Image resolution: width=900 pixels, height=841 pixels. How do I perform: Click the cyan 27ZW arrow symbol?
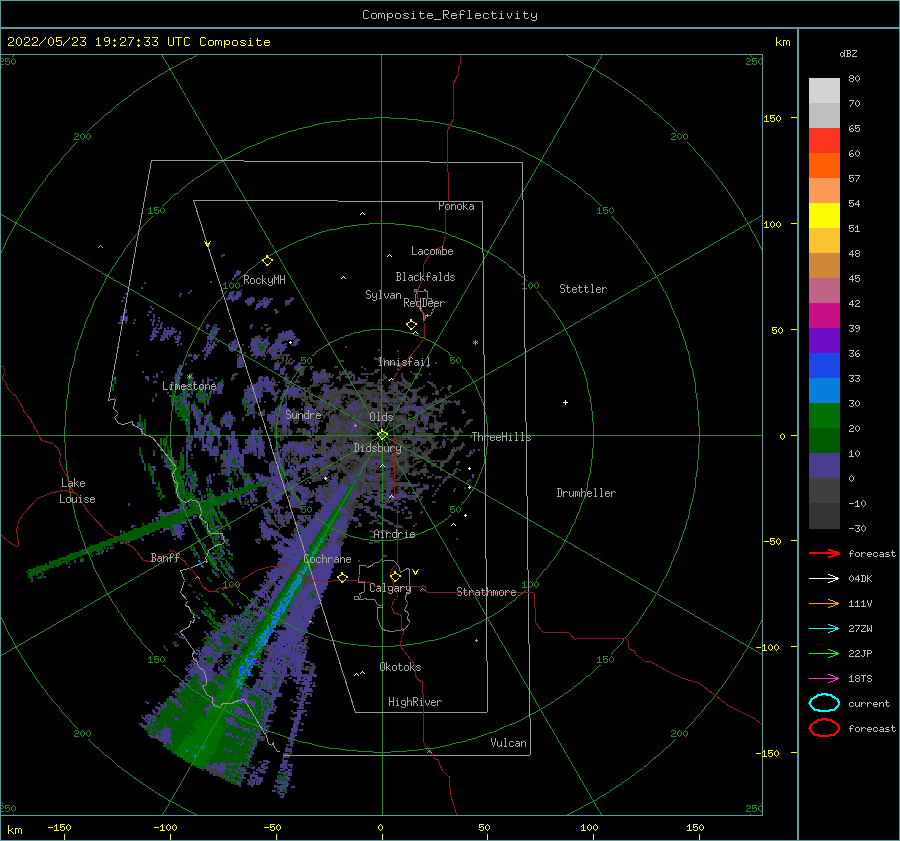(x=824, y=629)
